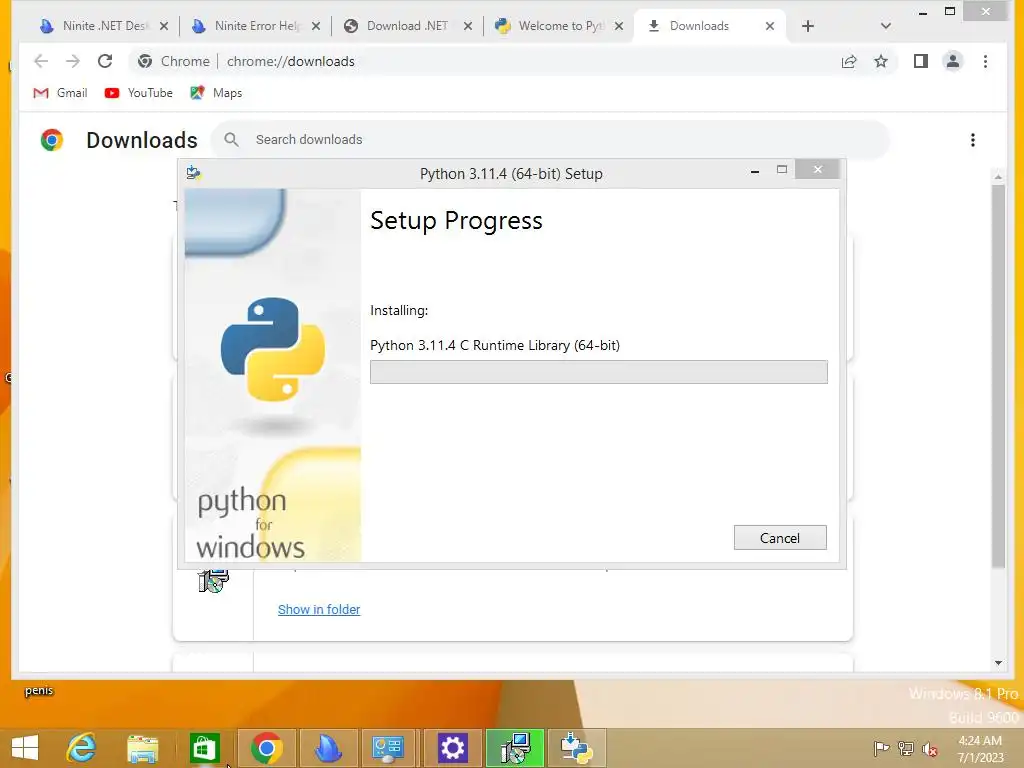The width and height of the screenshot is (1024, 768).
Task: Cancel the Python setup installation
Action: coord(780,537)
